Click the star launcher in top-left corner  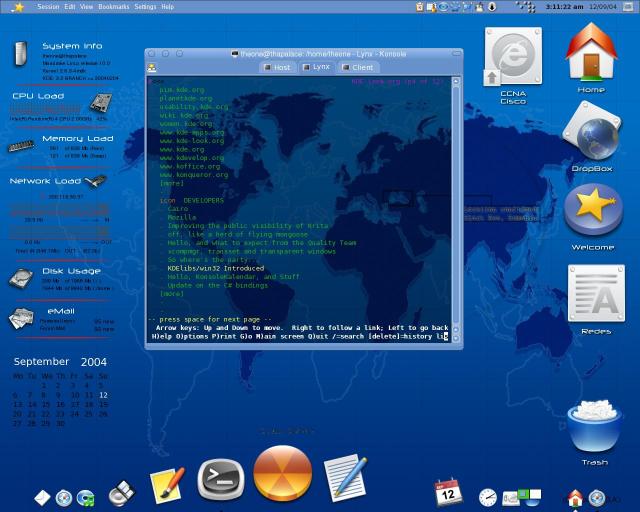(18, 7)
